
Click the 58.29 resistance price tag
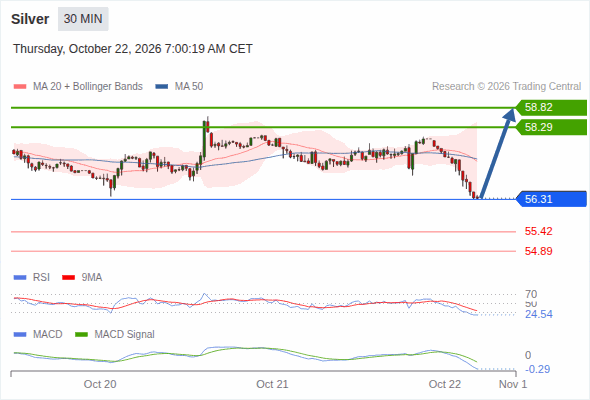click(x=551, y=127)
